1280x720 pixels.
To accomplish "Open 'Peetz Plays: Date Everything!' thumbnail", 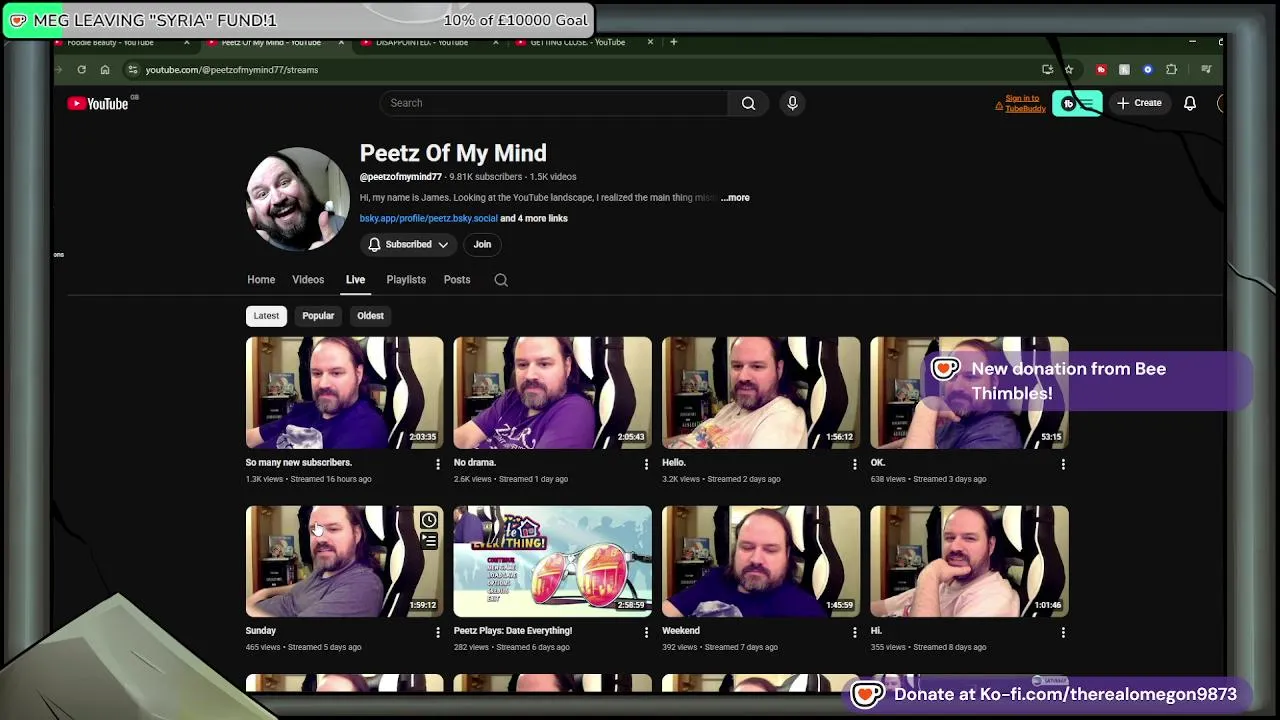I will coord(552,561).
